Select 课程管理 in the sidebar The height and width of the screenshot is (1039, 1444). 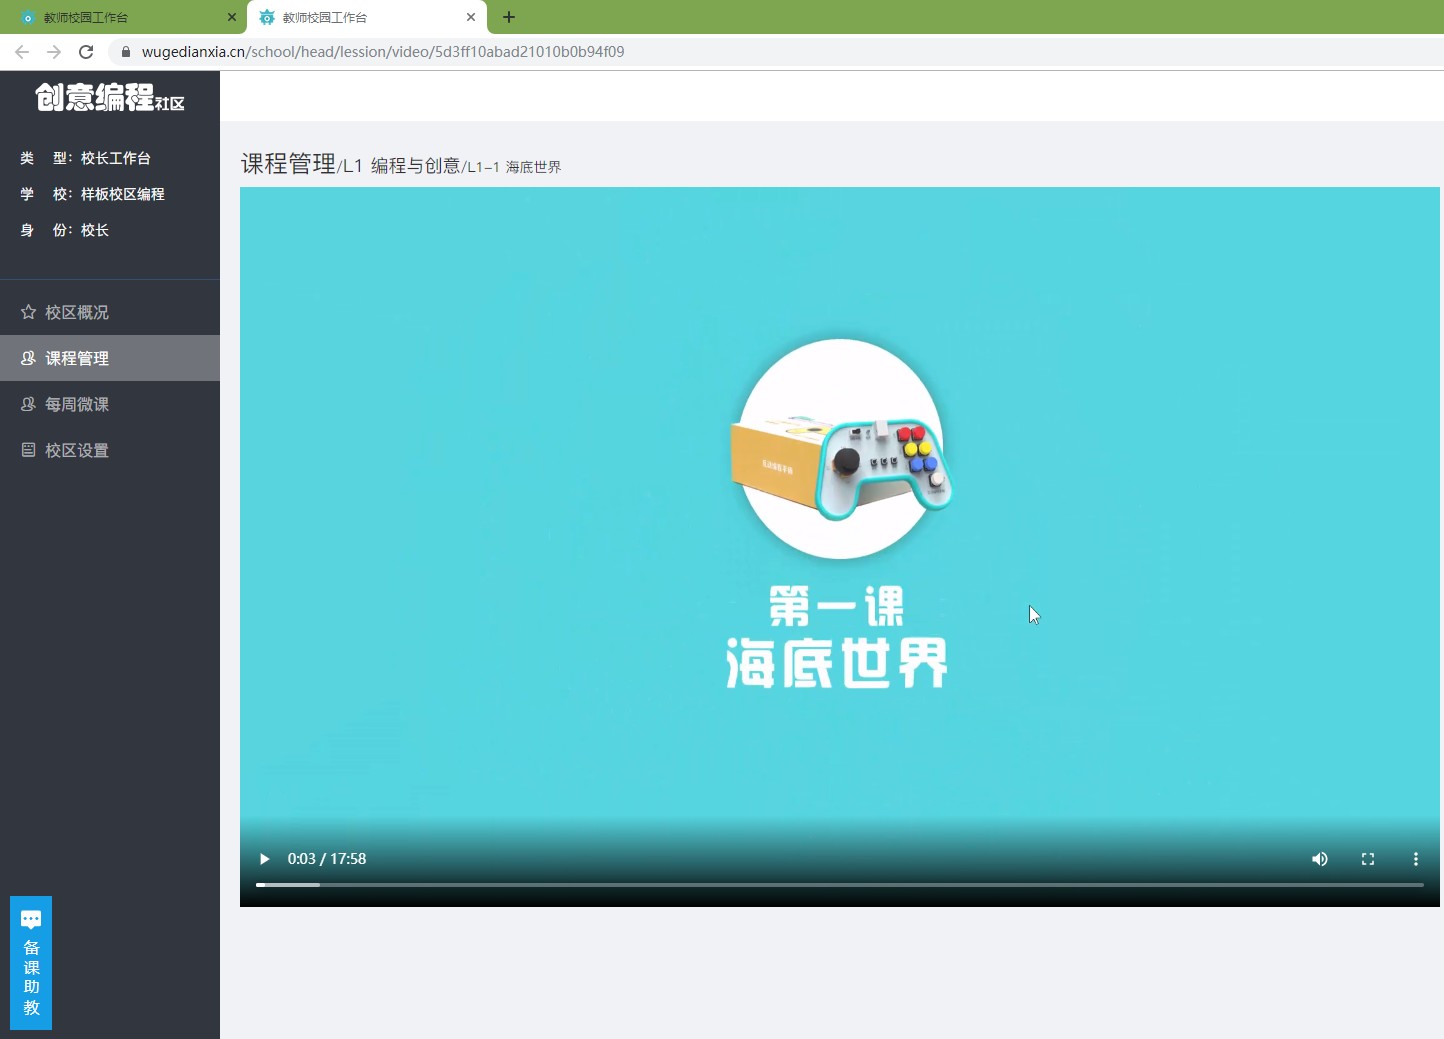[x=110, y=358]
